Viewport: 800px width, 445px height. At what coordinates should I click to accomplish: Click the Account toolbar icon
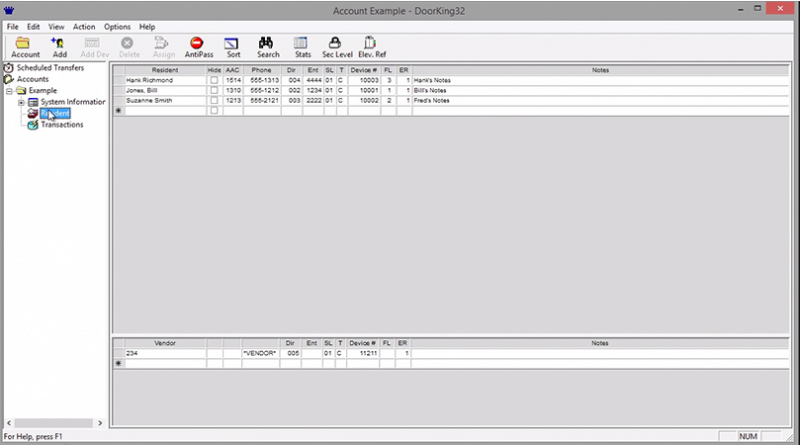pyautogui.click(x=25, y=46)
